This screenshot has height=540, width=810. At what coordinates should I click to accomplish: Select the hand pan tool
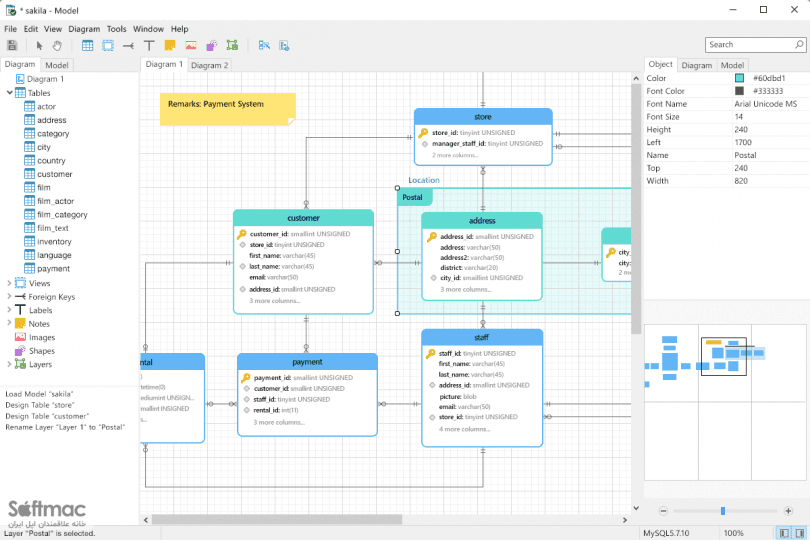[57, 45]
